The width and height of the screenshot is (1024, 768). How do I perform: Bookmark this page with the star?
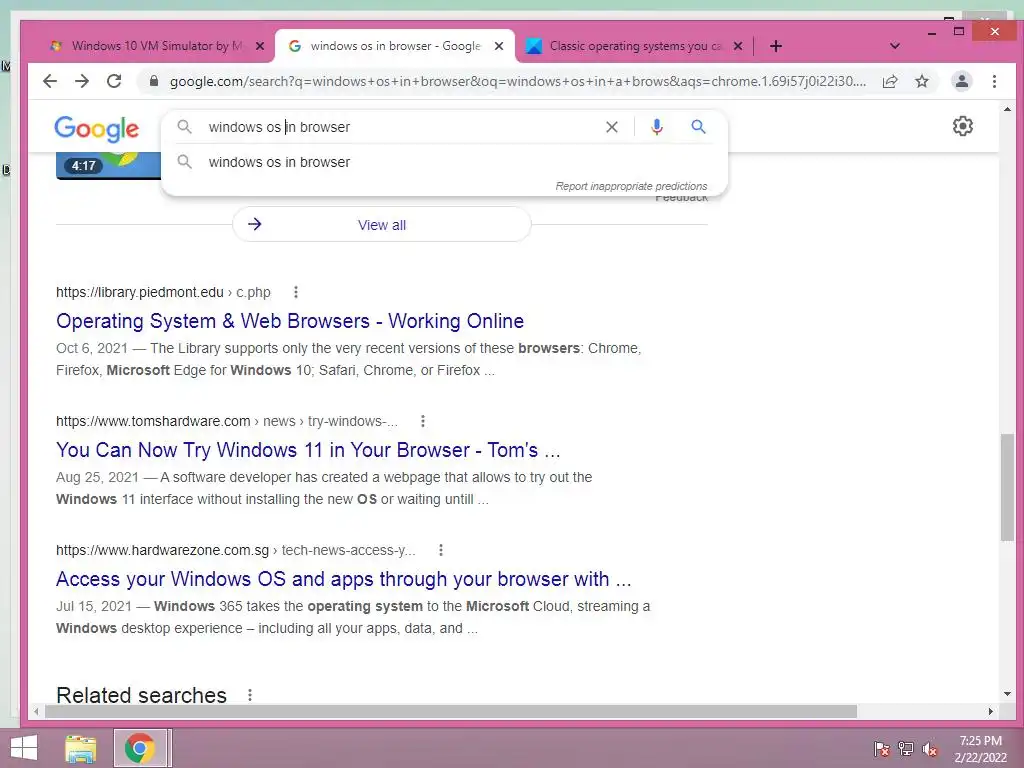921,81
